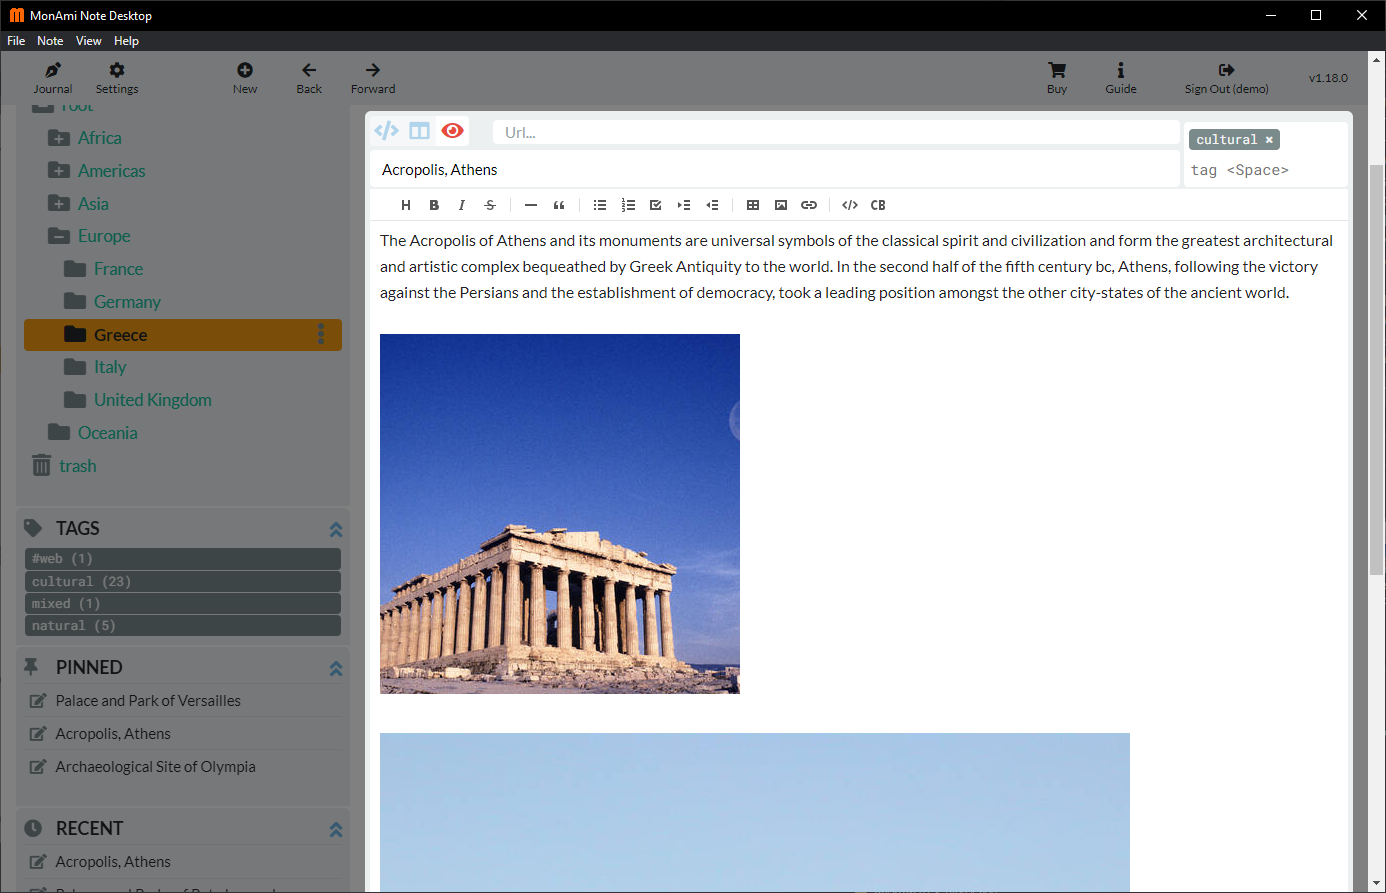This screenshot has height=893, width=1386.
Task: Open the File menu
Action: tap(16, 41)
